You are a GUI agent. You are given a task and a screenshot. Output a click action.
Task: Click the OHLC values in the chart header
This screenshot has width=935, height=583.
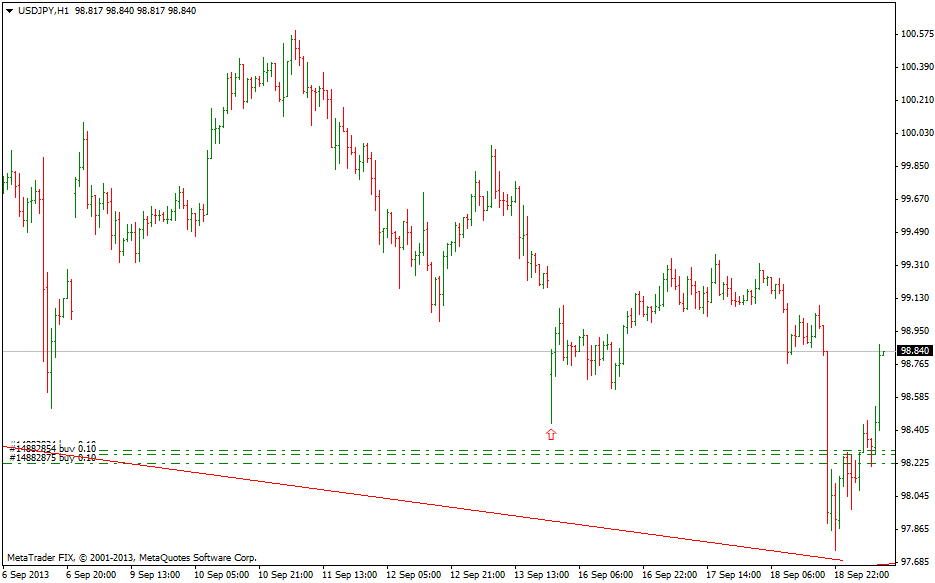(134, 10)
